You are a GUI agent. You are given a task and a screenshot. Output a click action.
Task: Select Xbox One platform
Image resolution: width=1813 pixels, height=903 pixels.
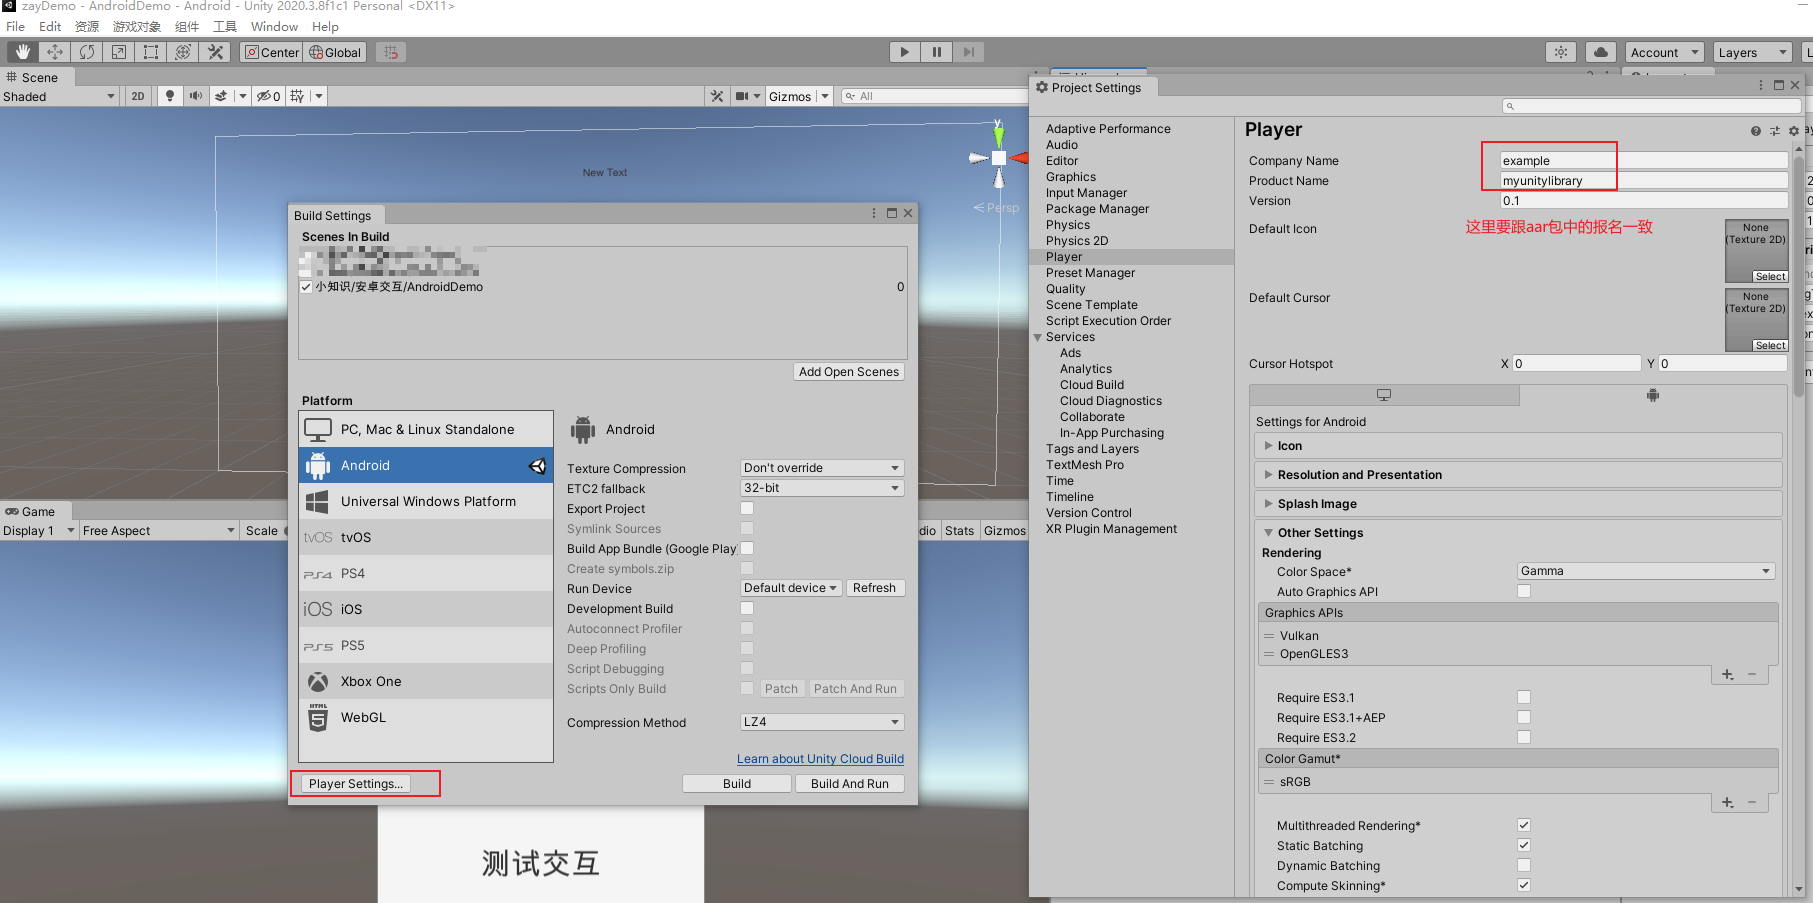pyautogui.click(x=426, y=681)
